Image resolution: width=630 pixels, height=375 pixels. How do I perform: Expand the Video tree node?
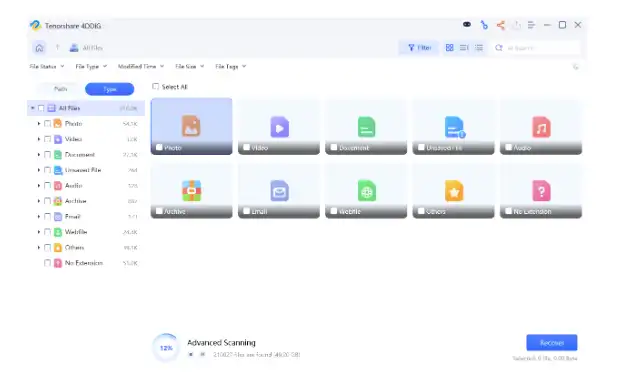(39, 139)
